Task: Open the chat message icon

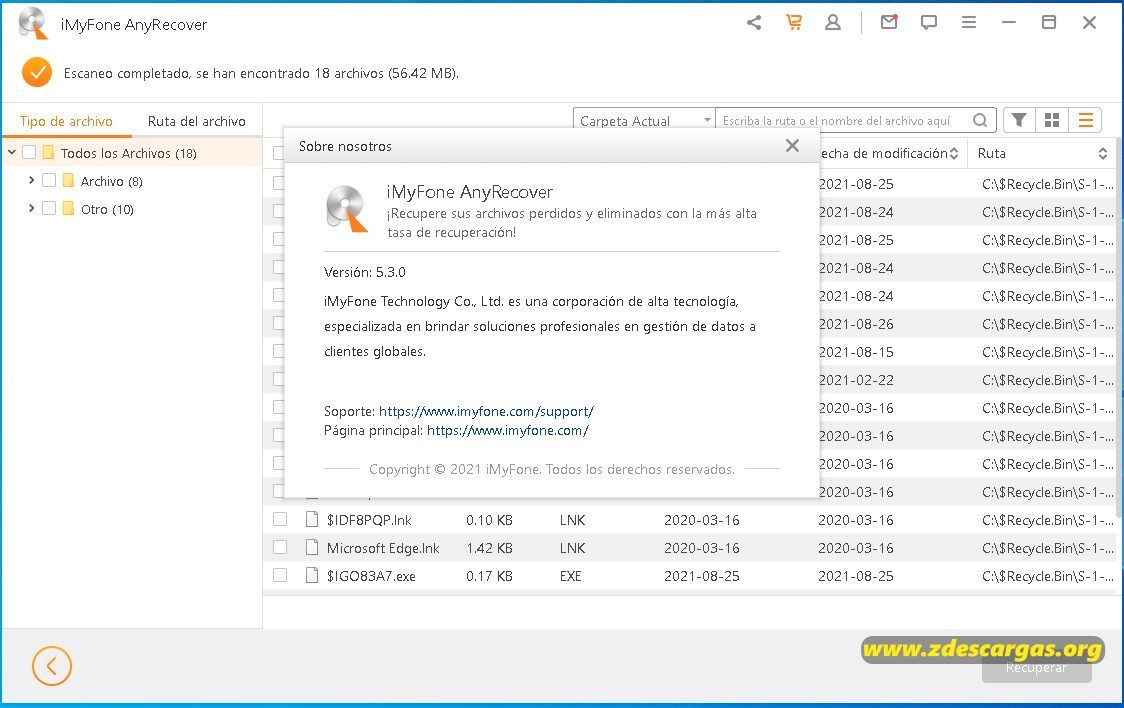Action: coord(929,23)
